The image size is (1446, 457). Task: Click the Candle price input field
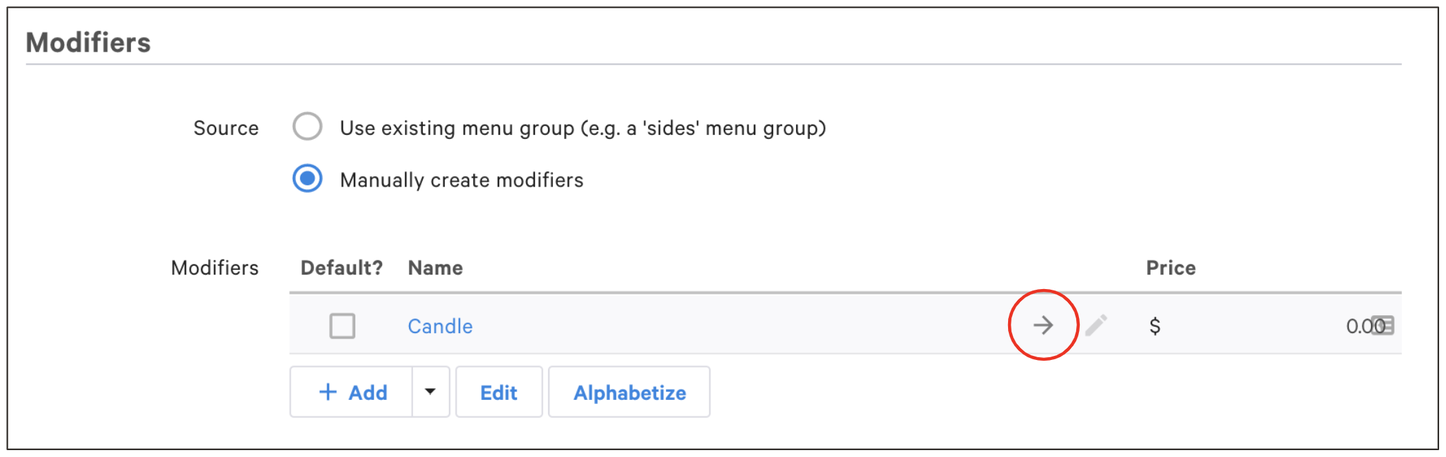[1270, 326]
